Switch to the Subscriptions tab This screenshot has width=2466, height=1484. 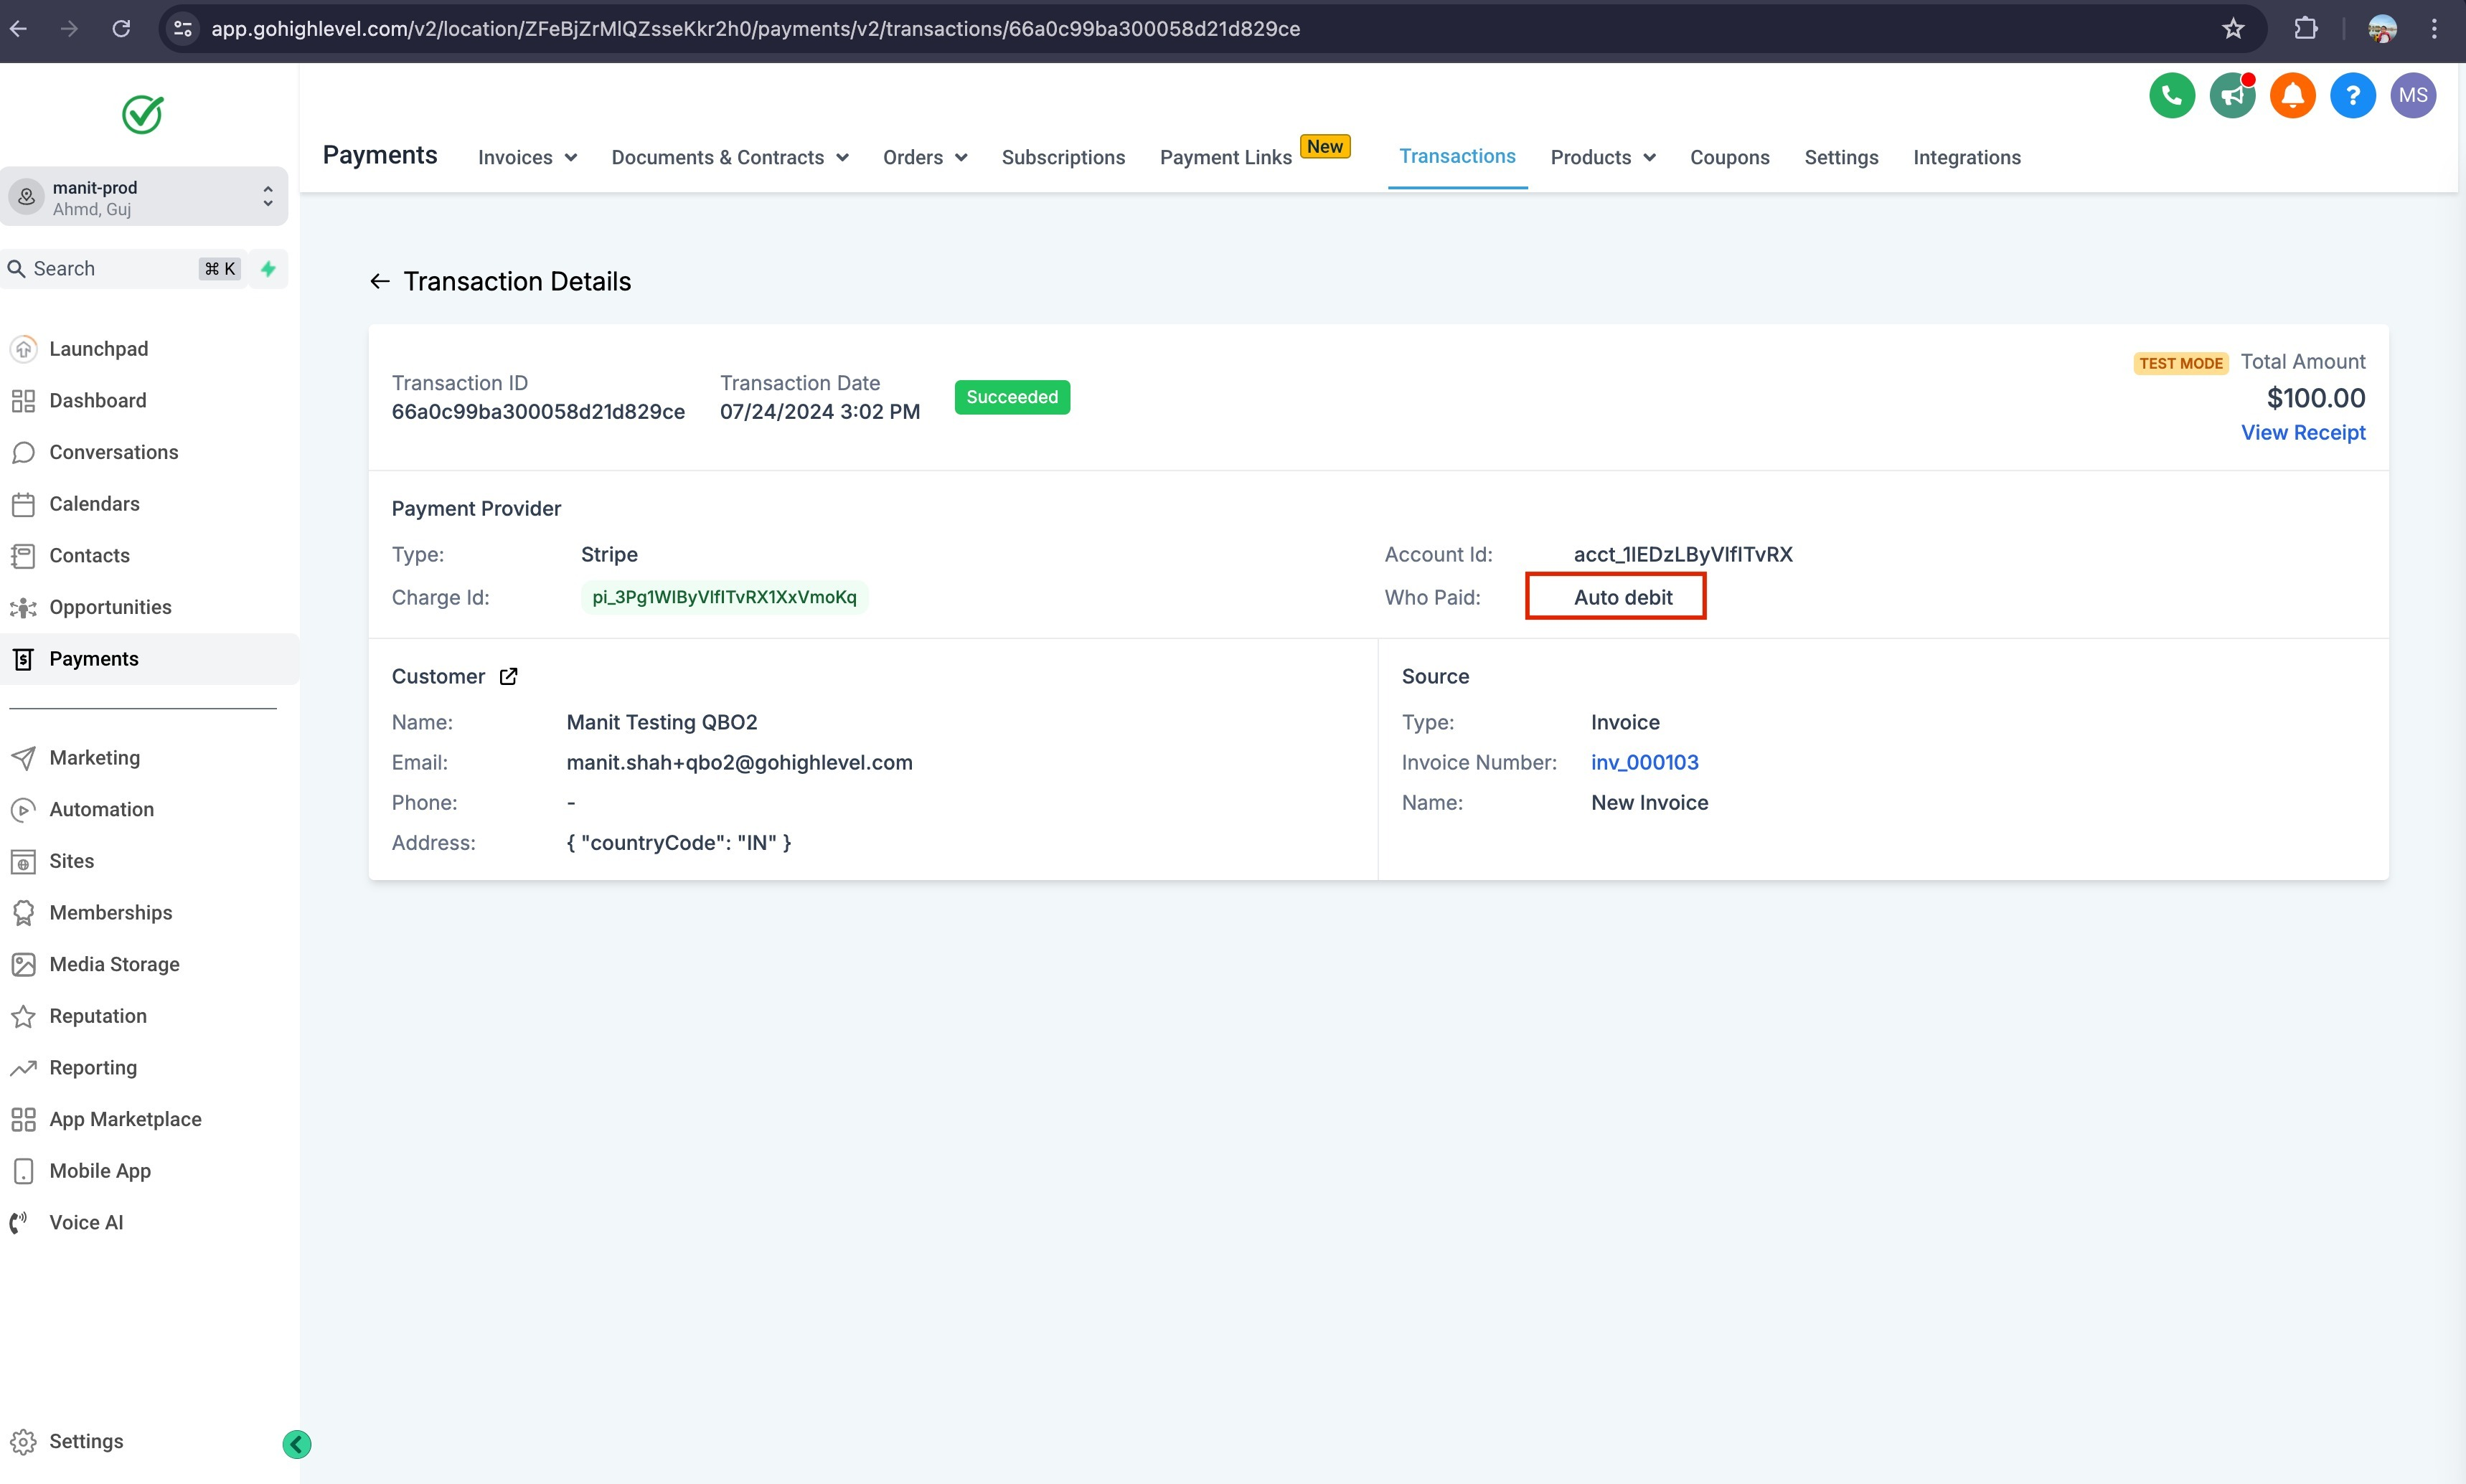(1063, 158)
